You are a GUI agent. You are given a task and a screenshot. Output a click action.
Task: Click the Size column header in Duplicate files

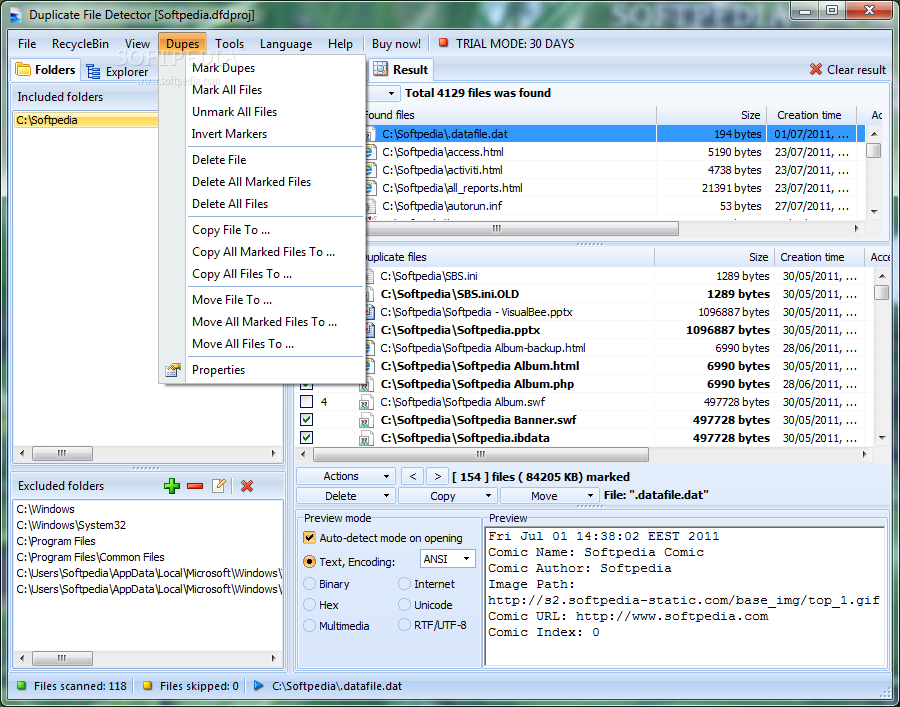pos(715,257)
